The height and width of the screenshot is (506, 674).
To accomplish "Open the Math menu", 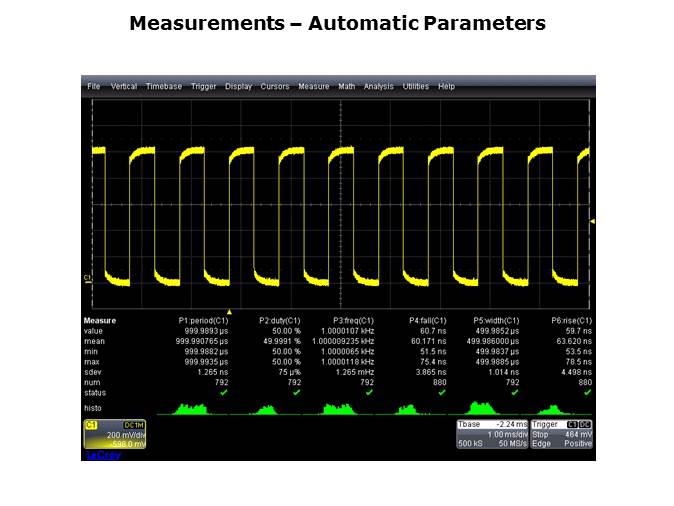I will coord(346,87).
